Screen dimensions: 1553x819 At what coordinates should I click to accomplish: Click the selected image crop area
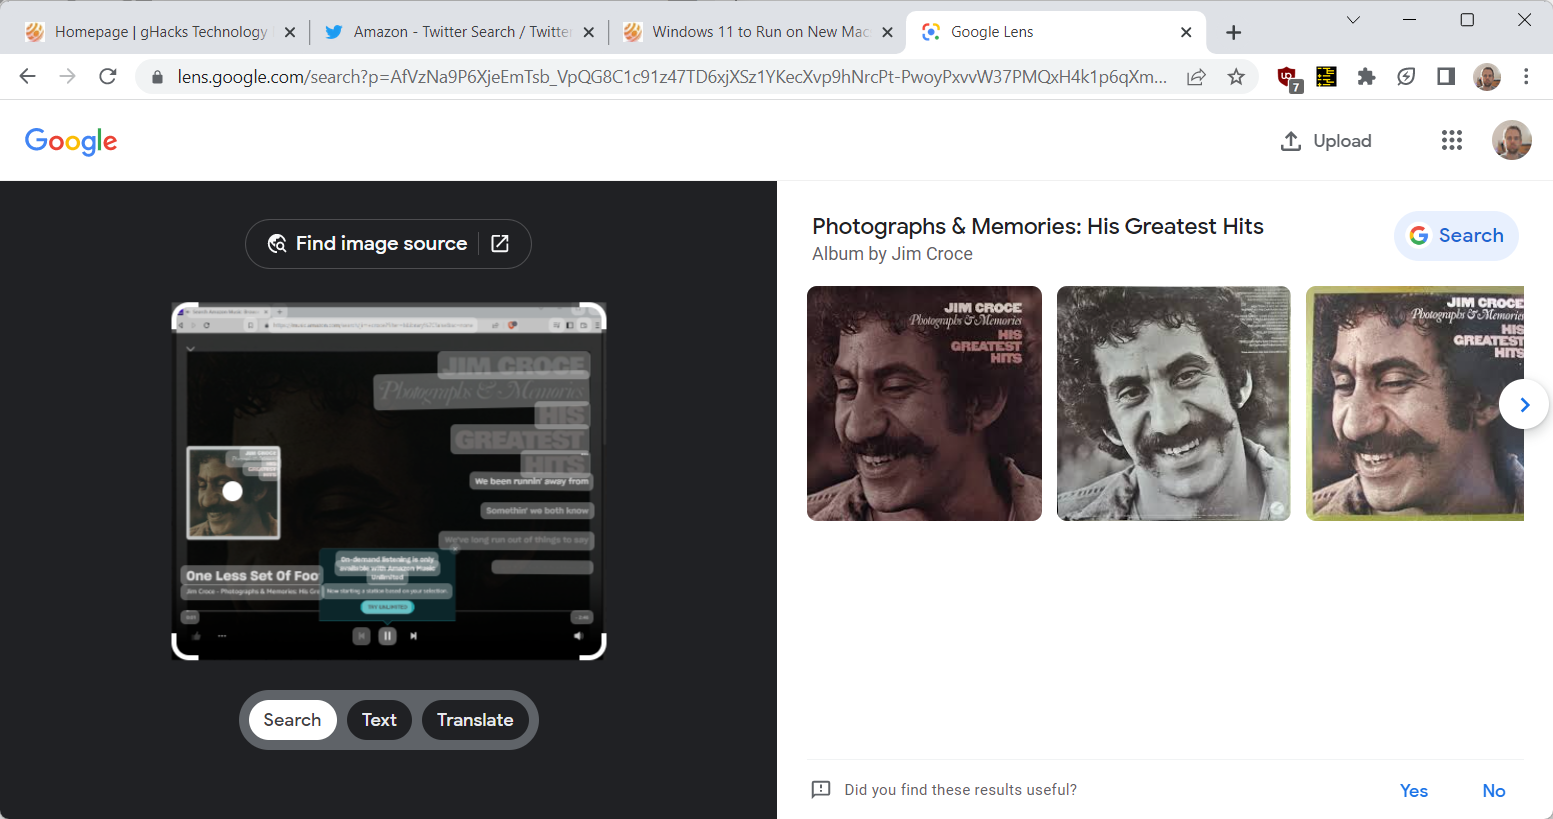tap(389, 481)
